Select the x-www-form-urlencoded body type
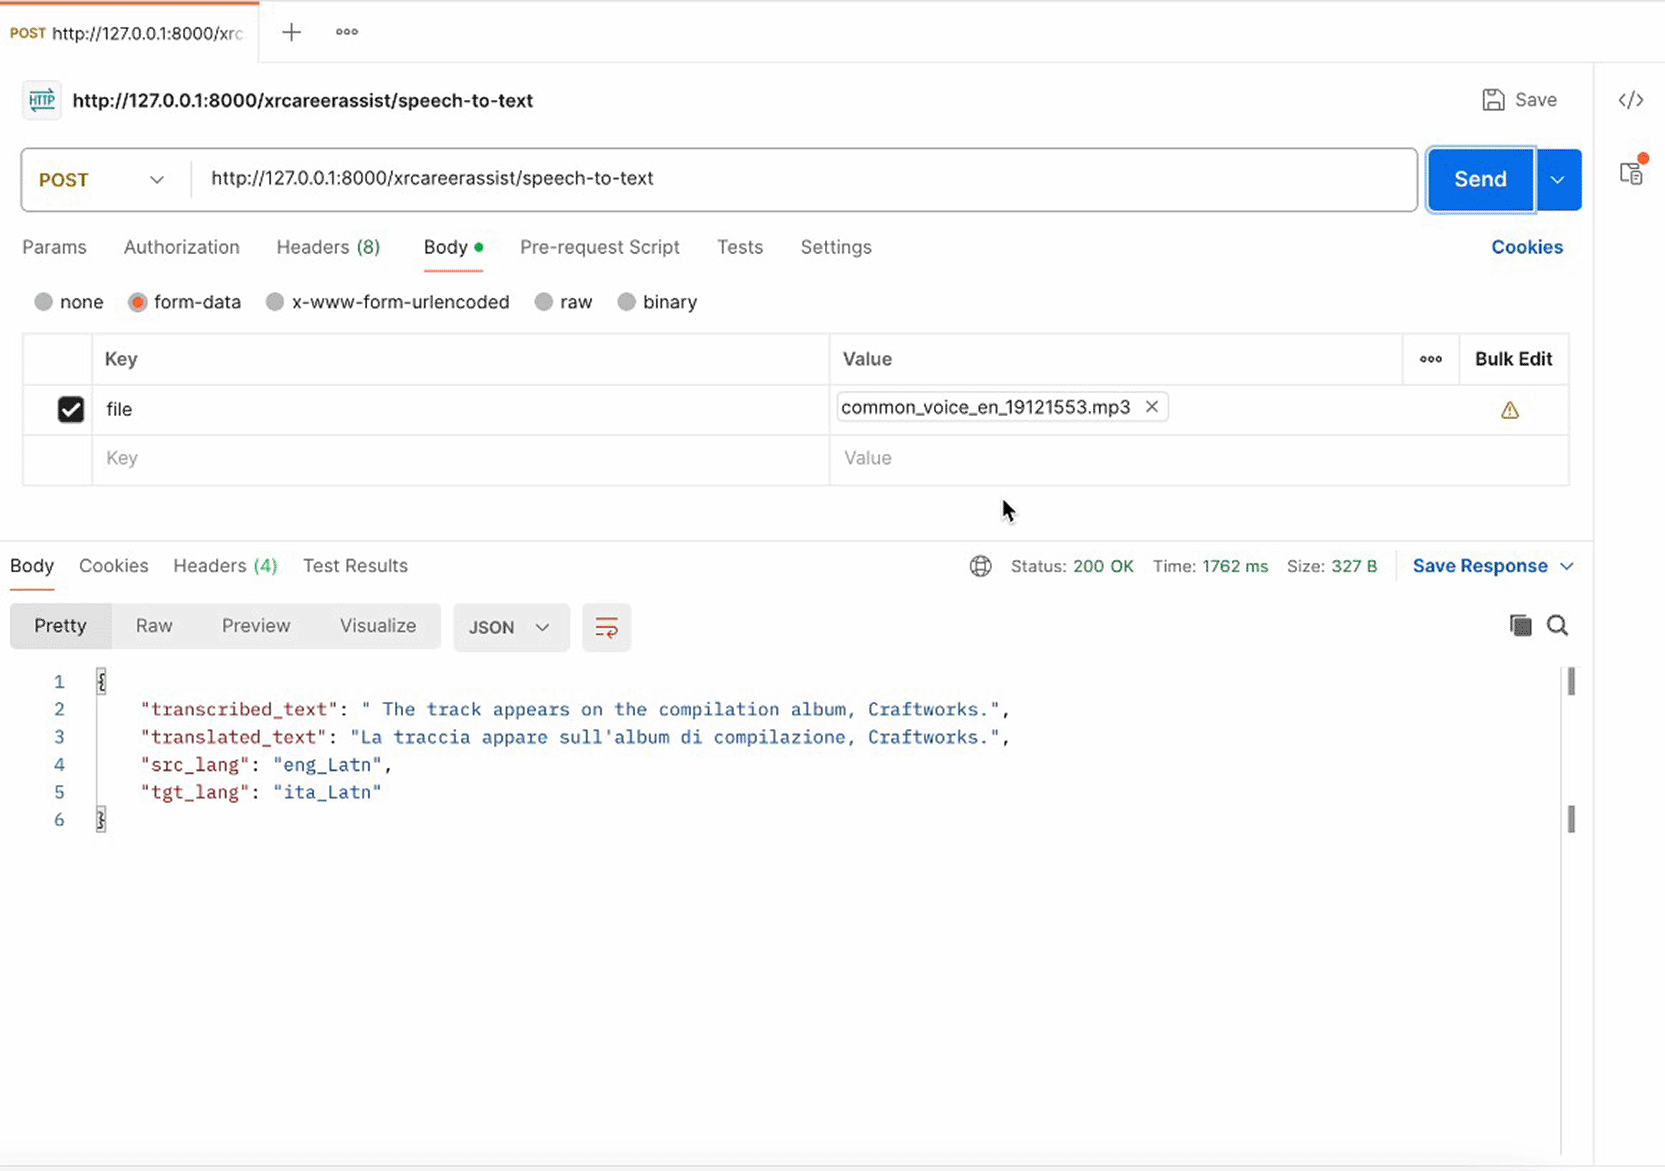Screen dimensions: 1665x1171 pyautogui.click(x=275, y=302)
